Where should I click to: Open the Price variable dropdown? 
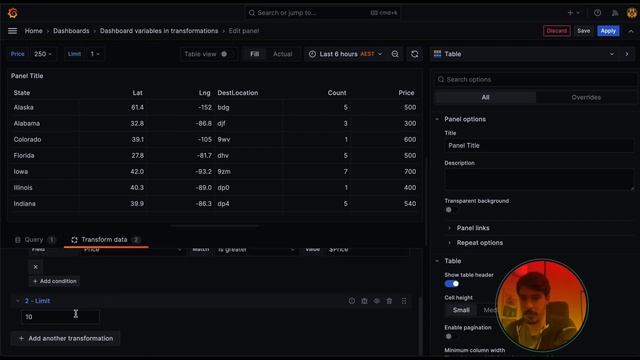(x=42, y=54)
